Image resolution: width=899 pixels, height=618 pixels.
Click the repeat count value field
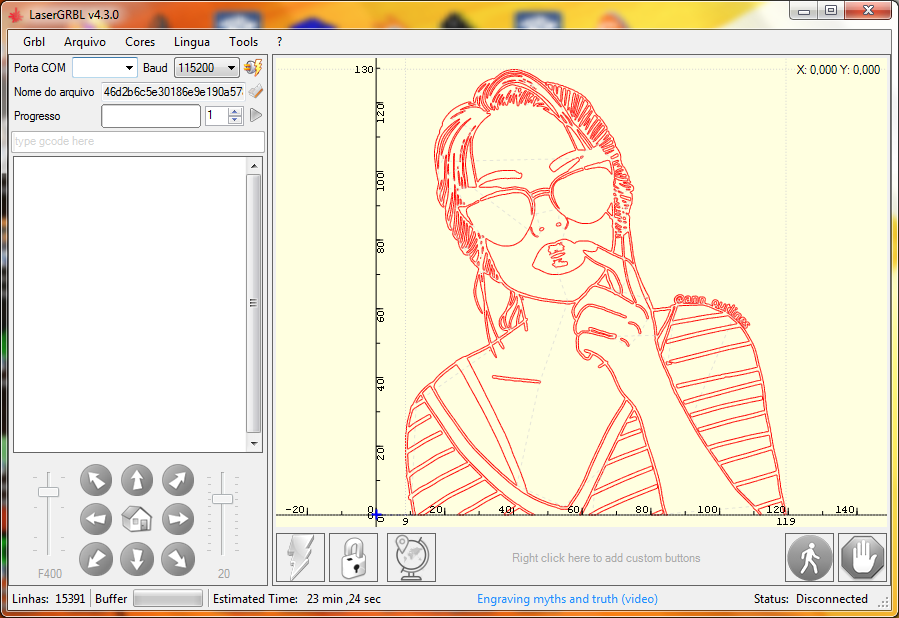217,116
